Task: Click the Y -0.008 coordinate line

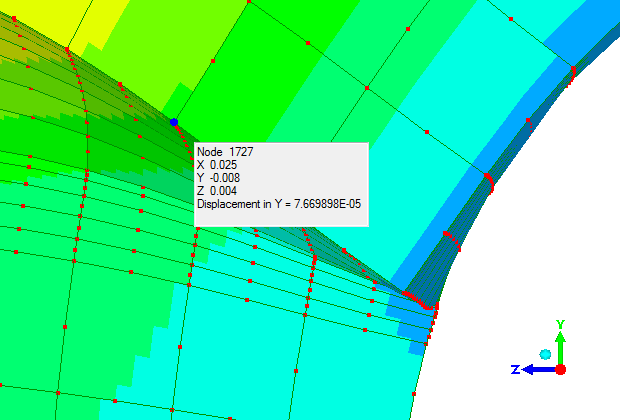Action: [218, 178]
